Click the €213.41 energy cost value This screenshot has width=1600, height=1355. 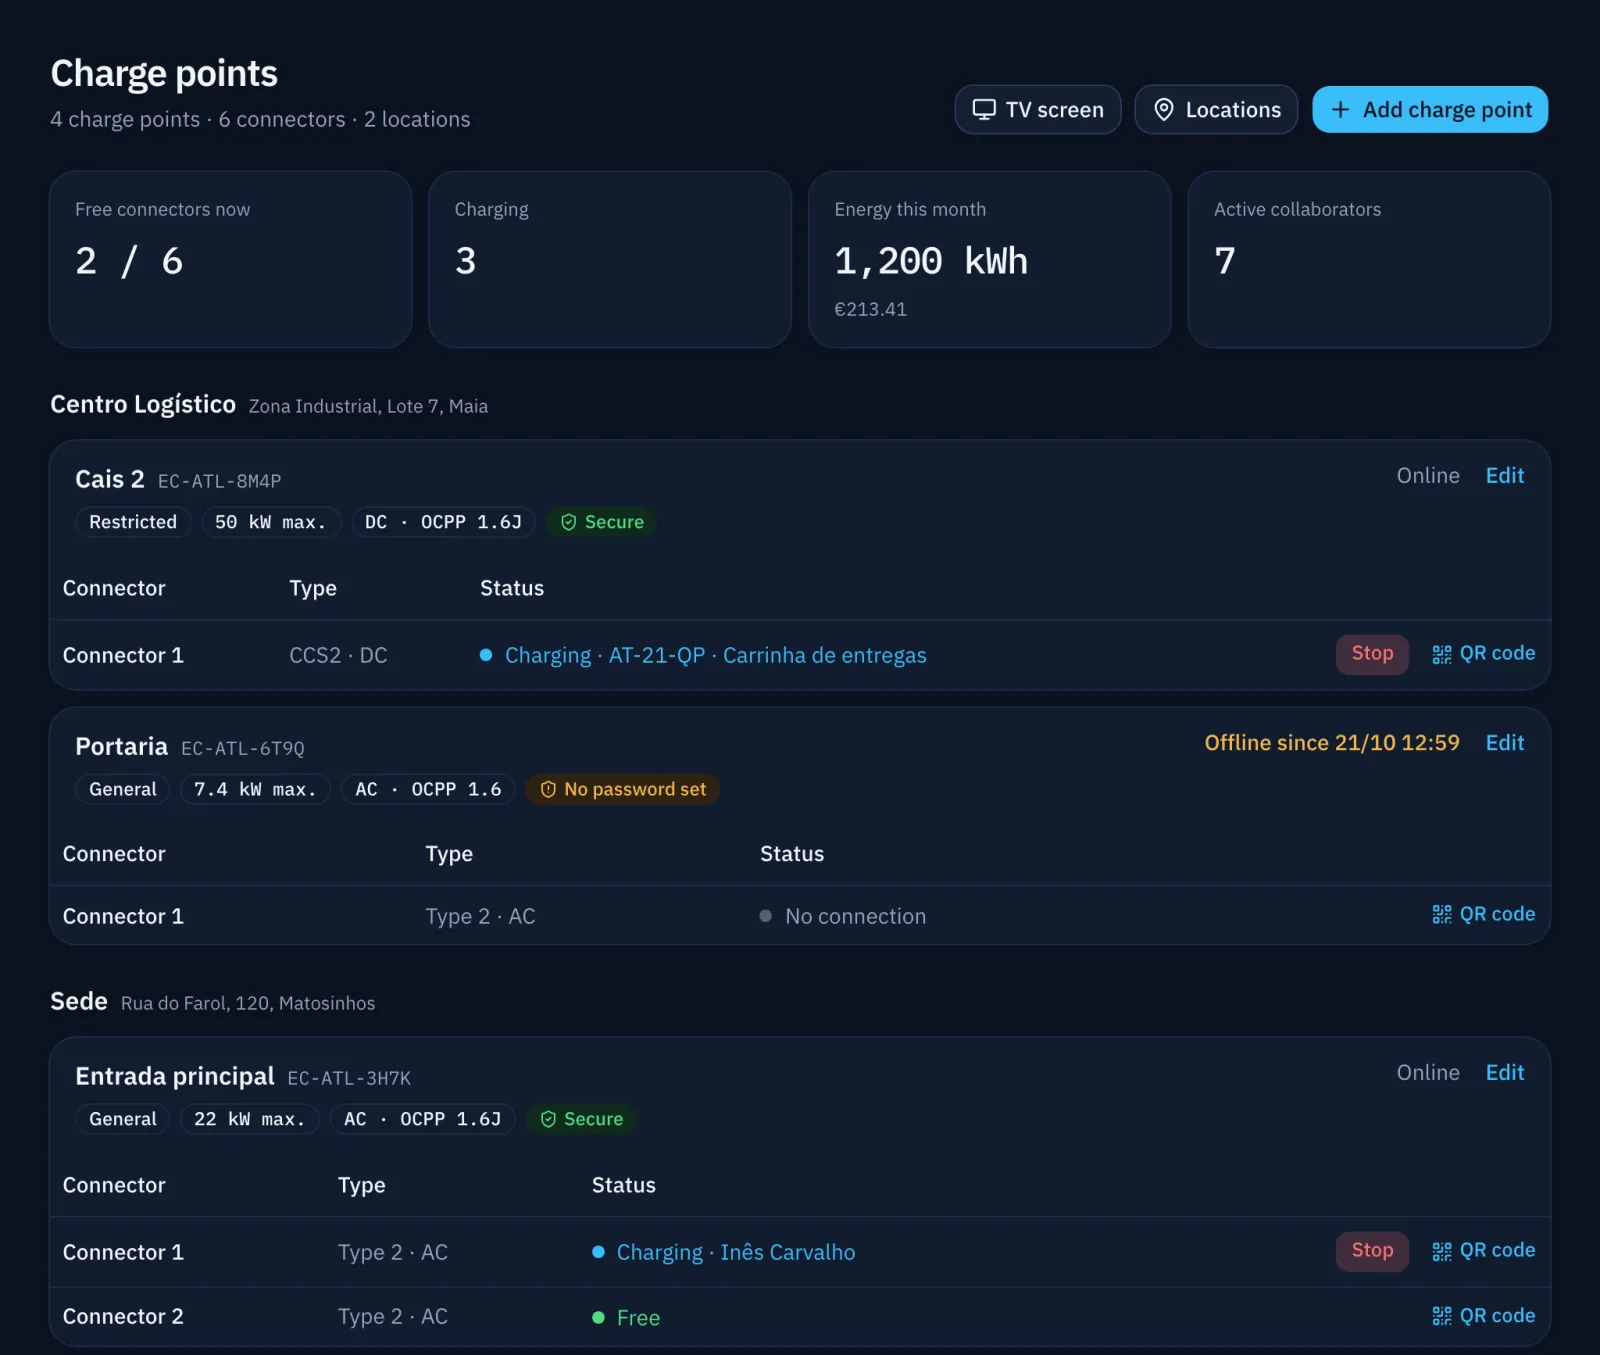point(871,309)
